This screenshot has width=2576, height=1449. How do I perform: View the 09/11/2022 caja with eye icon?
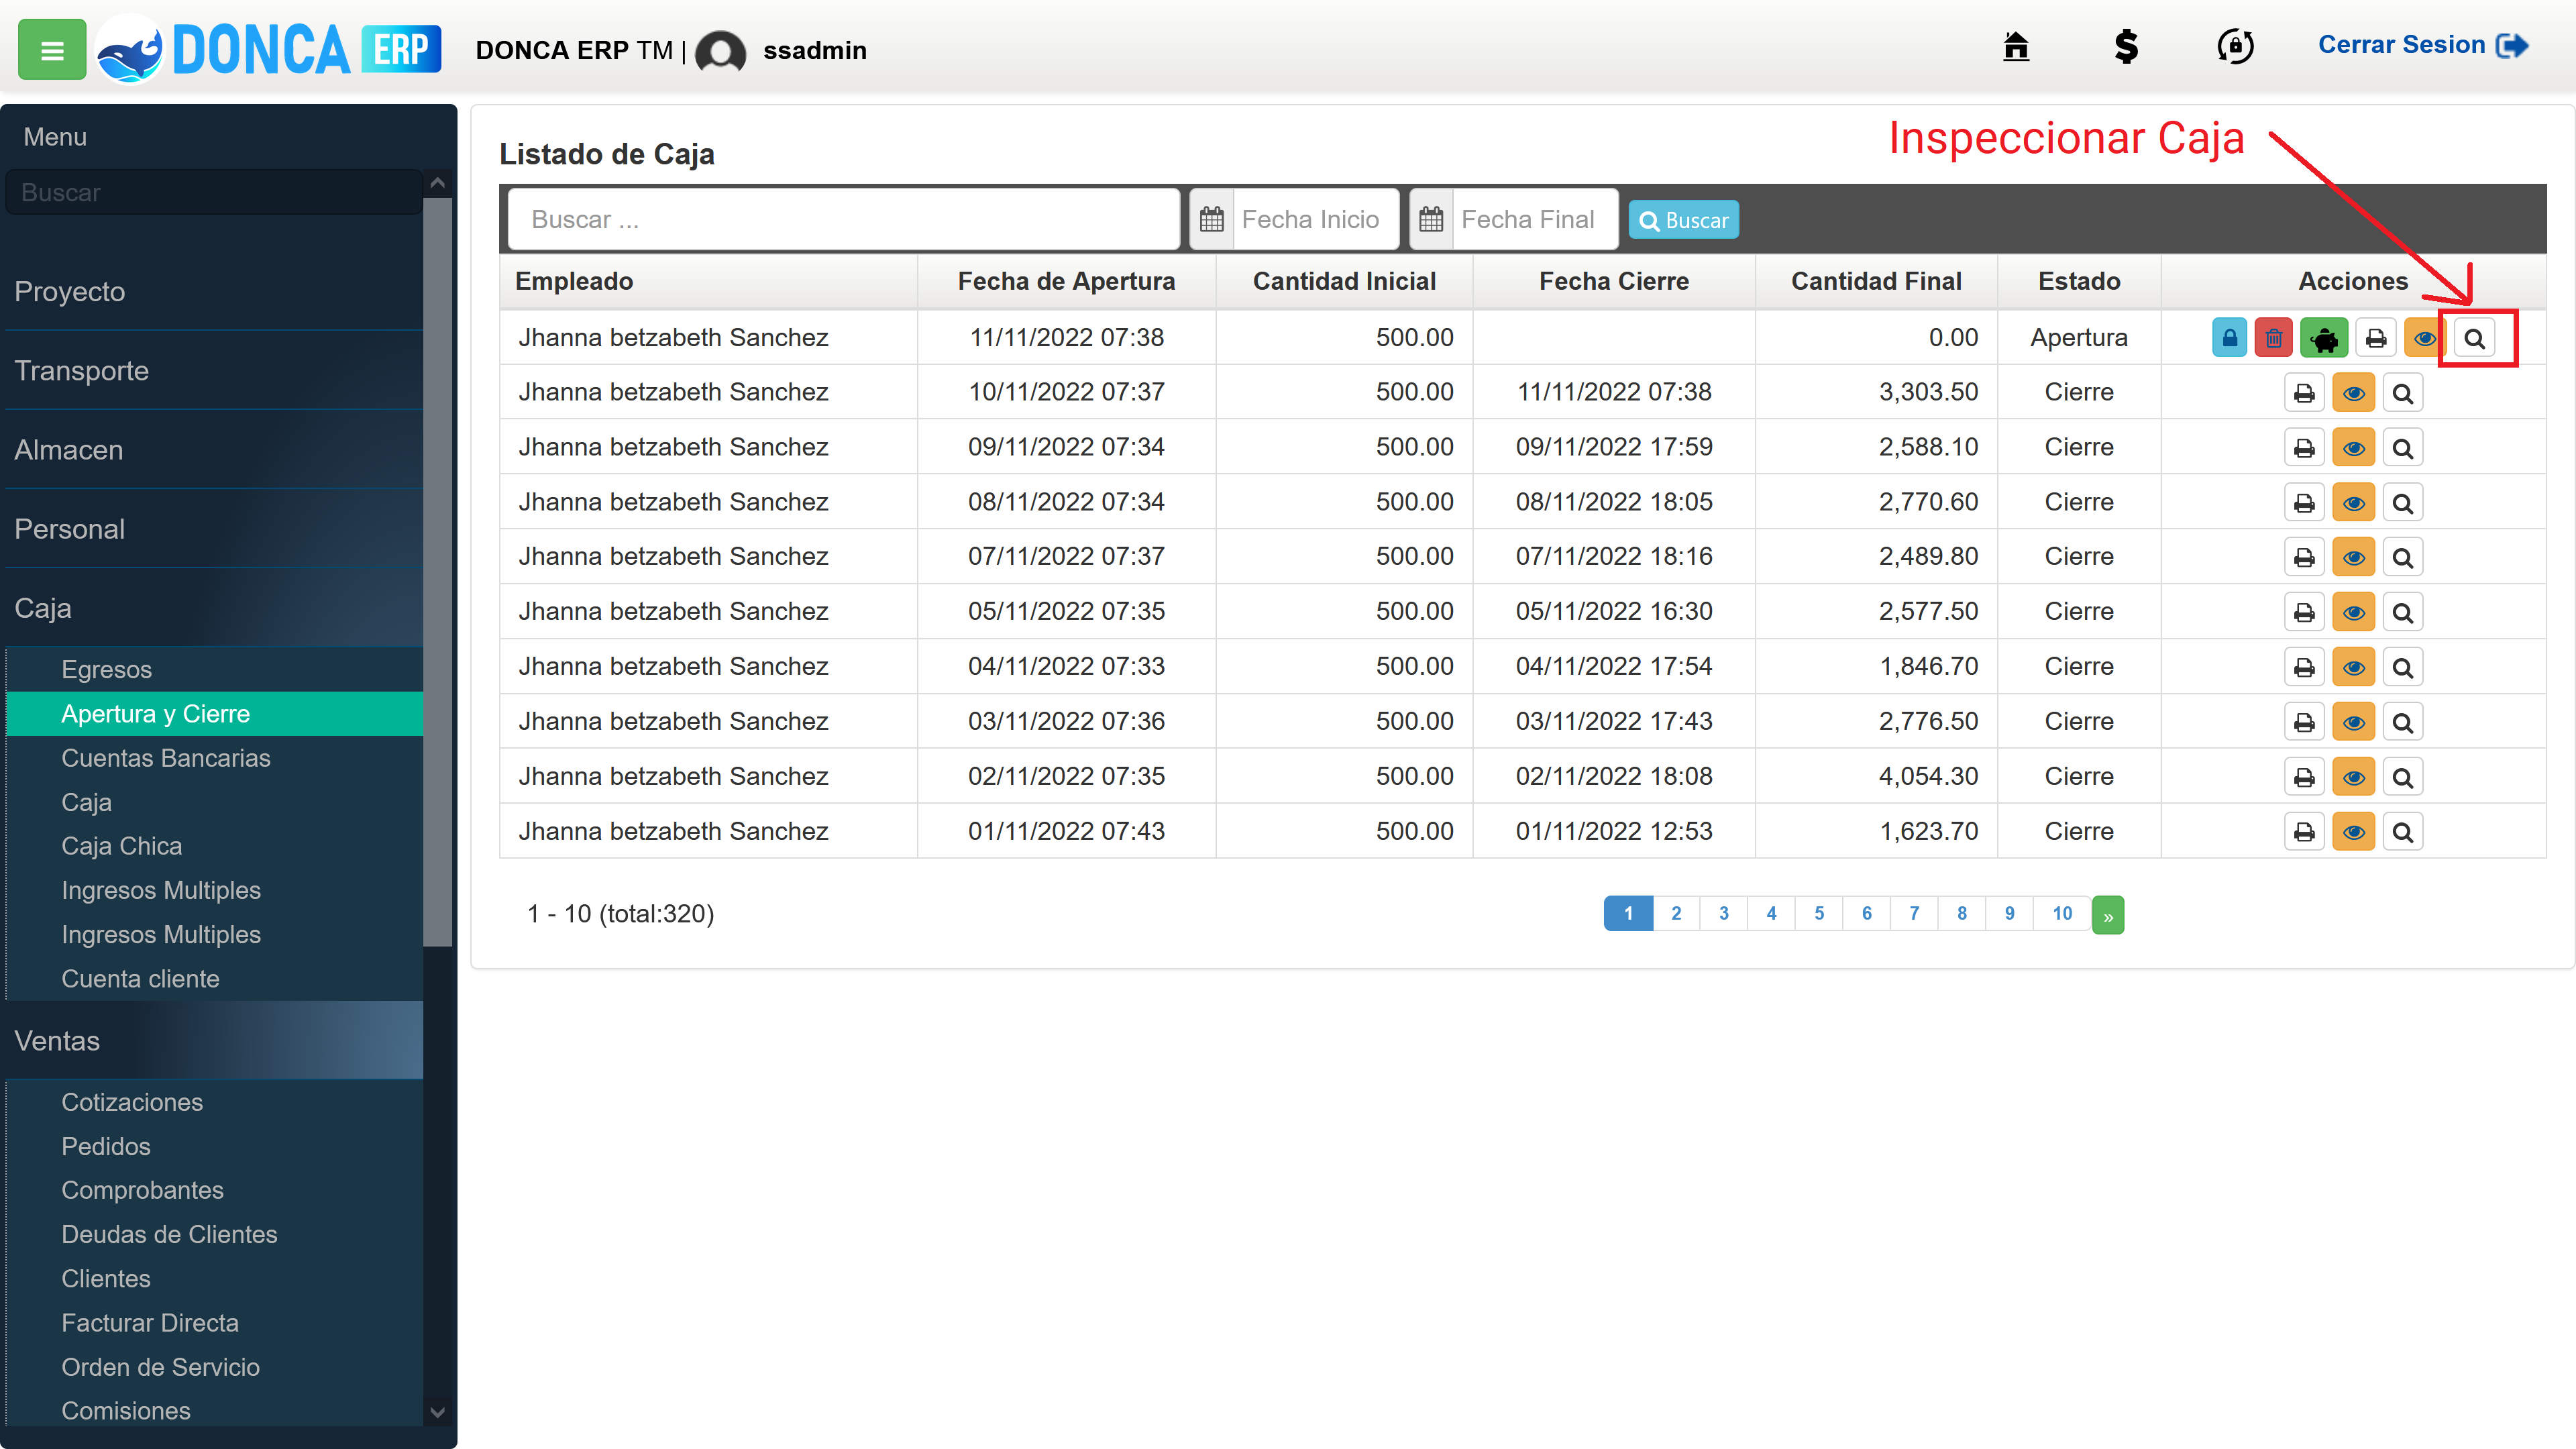pyautogui.click(x=2353, y=448)
